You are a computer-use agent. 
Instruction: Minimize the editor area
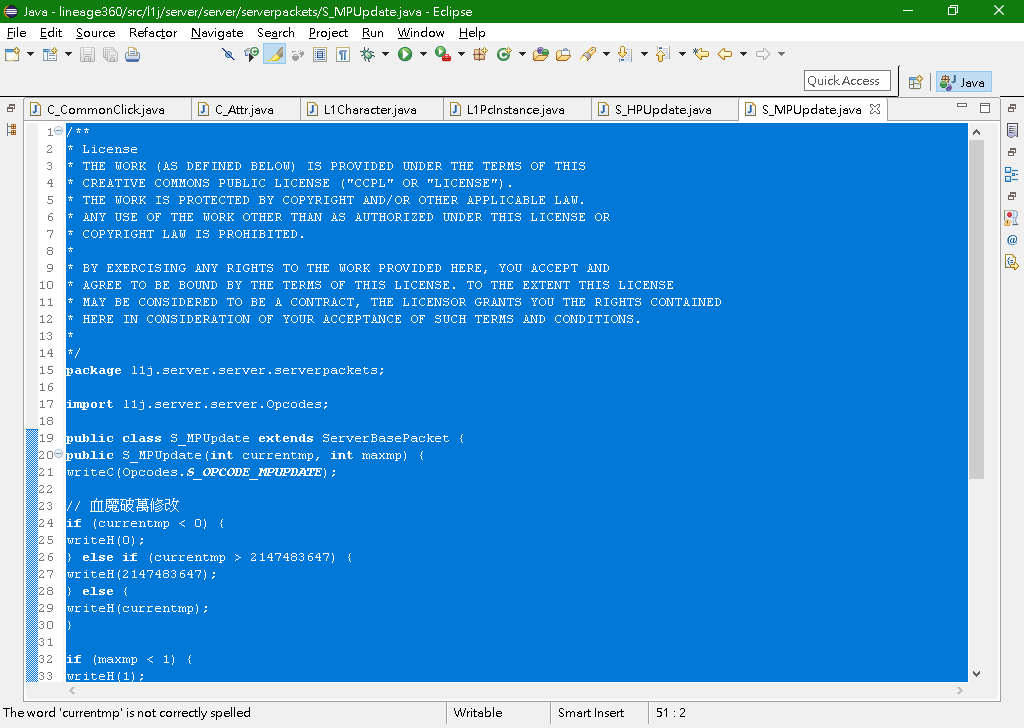[x=962, y=106]
